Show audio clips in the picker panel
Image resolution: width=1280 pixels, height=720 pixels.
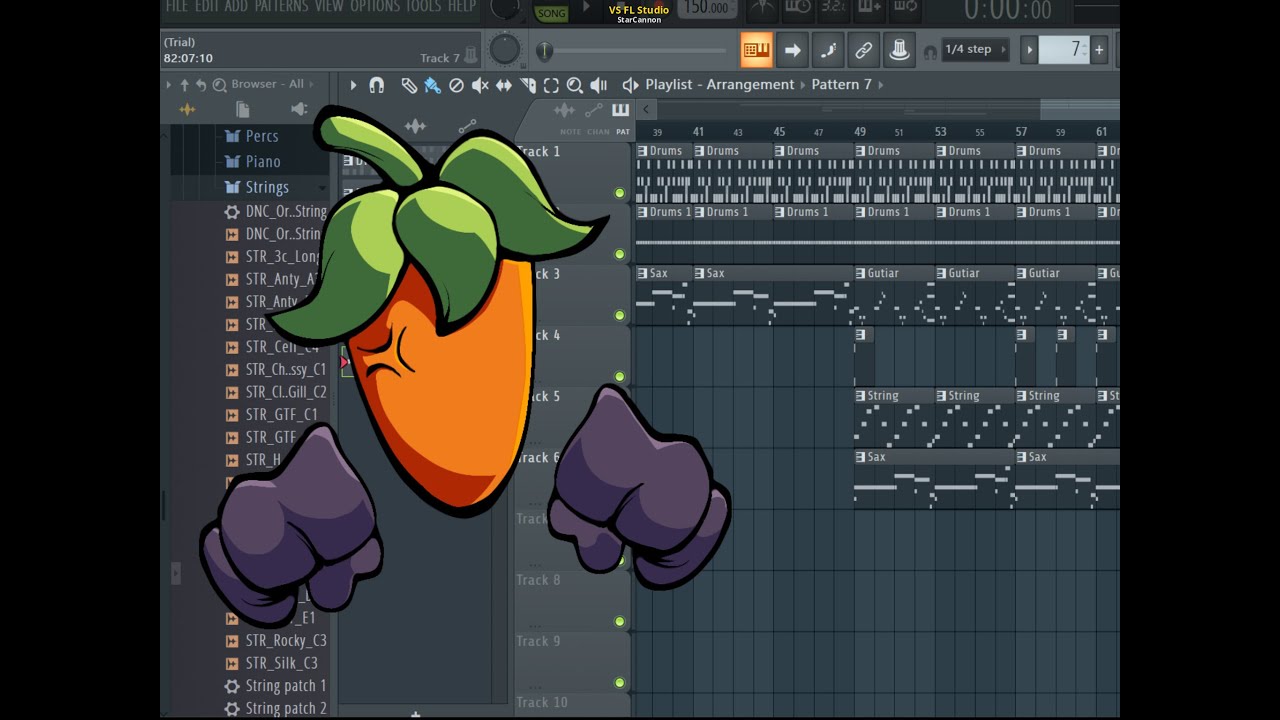click(415, 126)
